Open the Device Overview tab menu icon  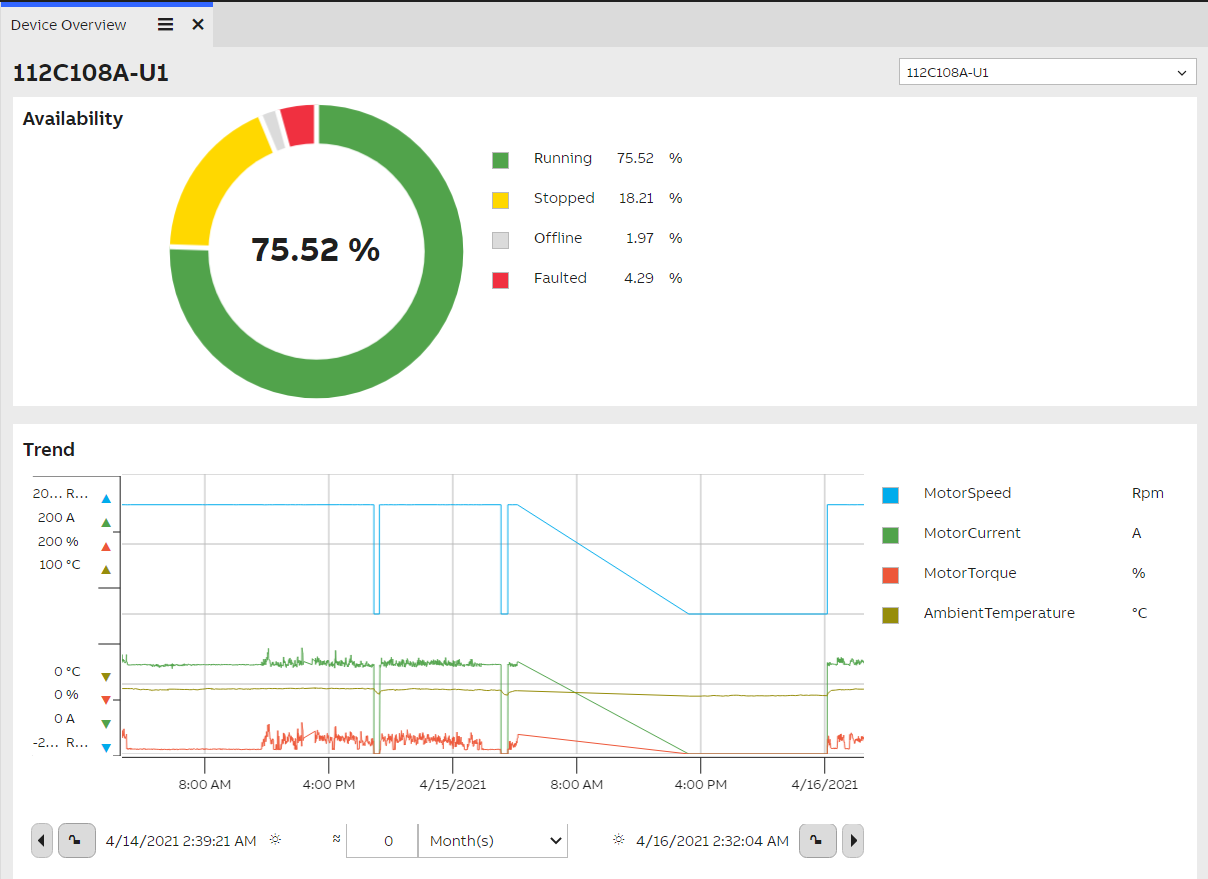point(166,25)
